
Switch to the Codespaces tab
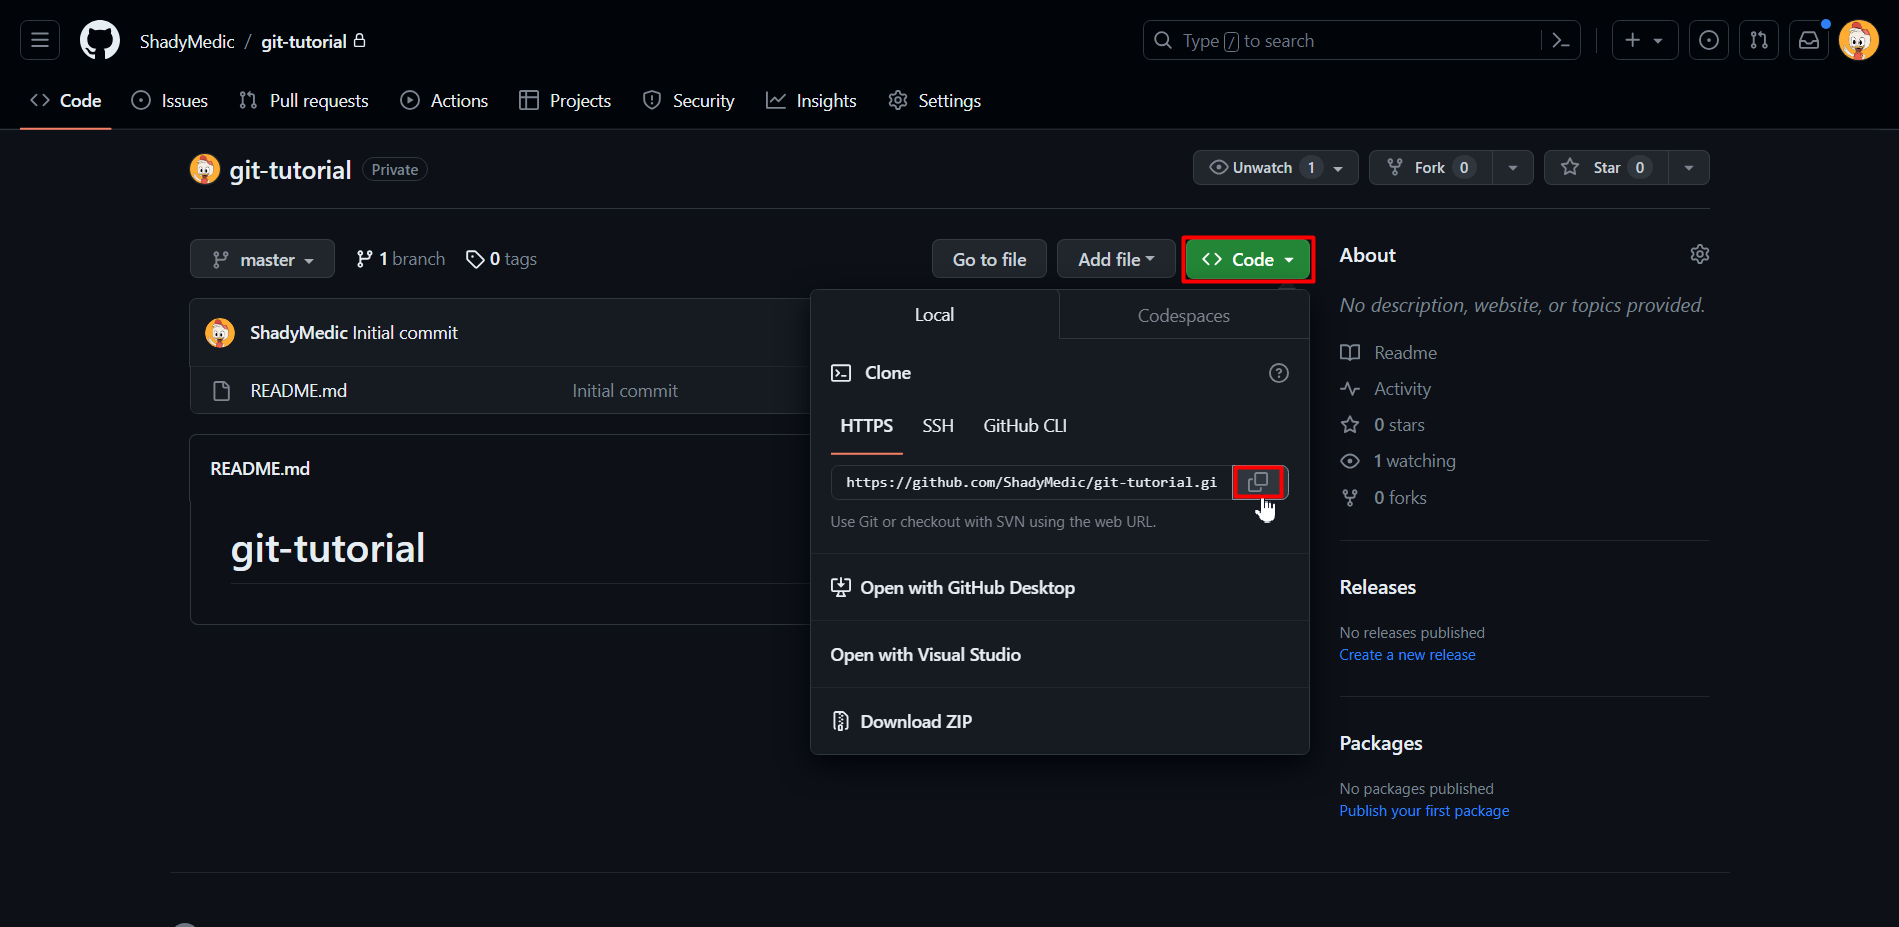[1183, 316]
